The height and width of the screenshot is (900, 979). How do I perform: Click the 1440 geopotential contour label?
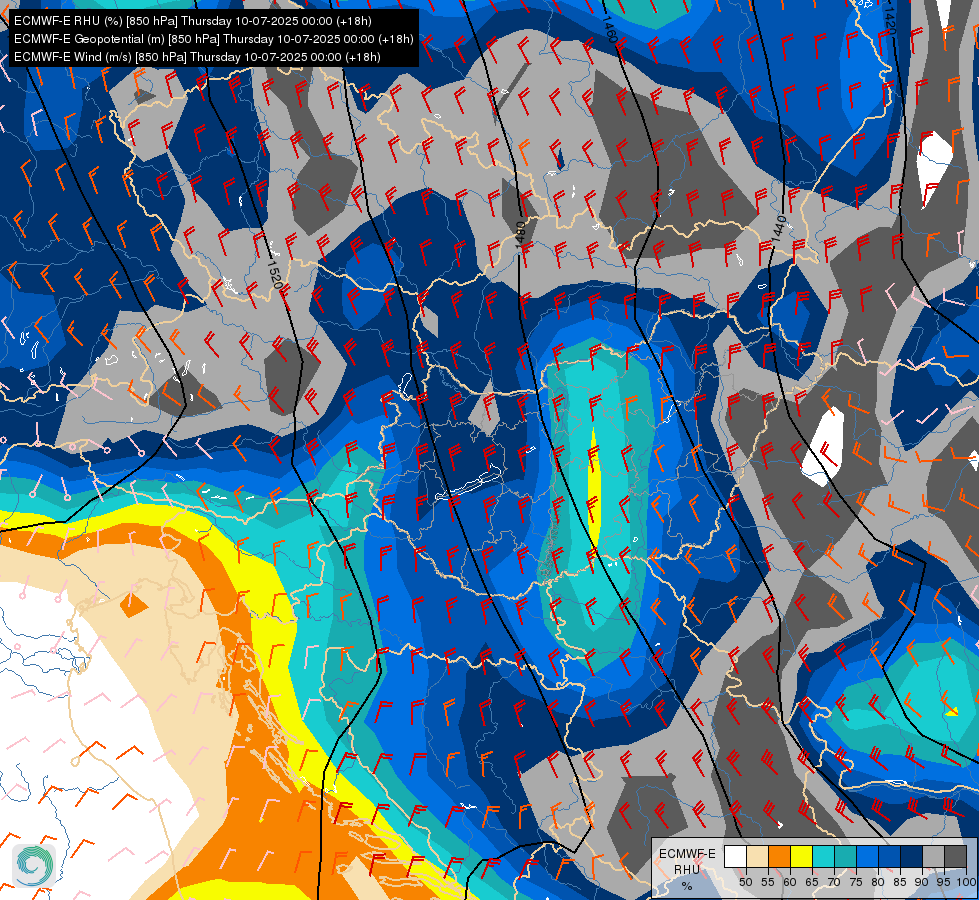[778, 229]
